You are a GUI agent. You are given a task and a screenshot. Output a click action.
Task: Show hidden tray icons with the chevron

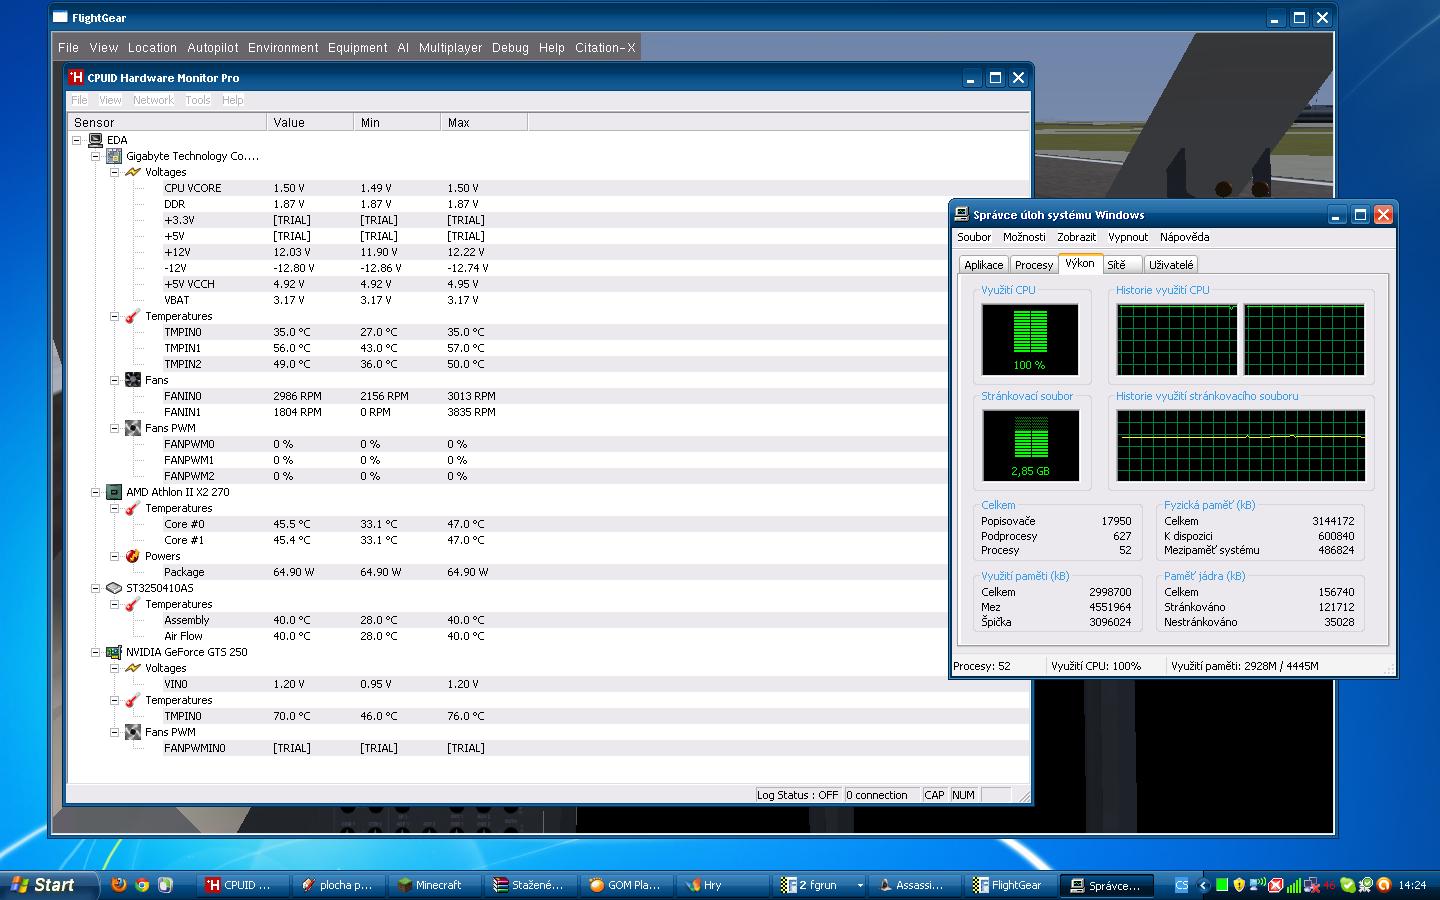coord(1203,885)
